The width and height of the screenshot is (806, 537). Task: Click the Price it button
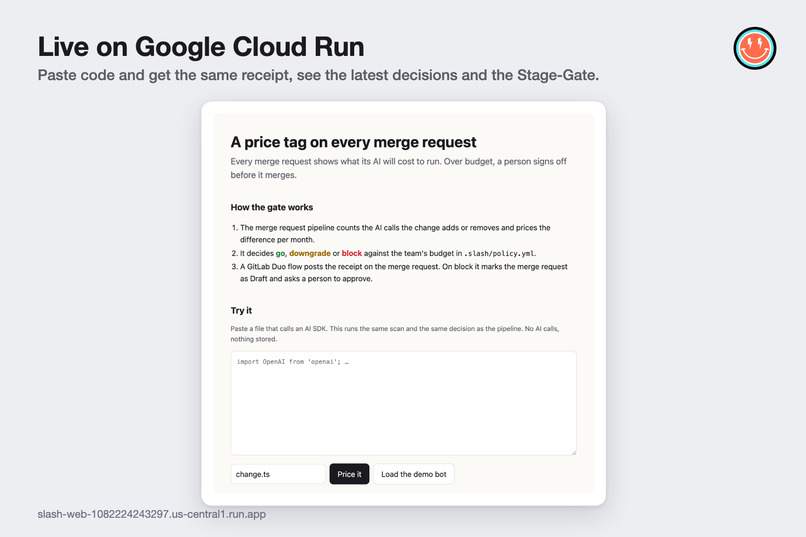(349, 474)
